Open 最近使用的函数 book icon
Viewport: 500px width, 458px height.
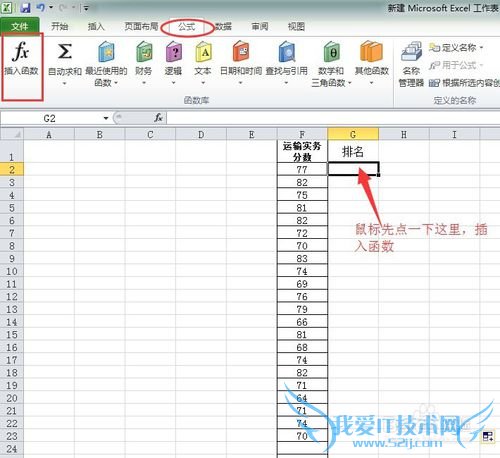[x=106, y=52]
